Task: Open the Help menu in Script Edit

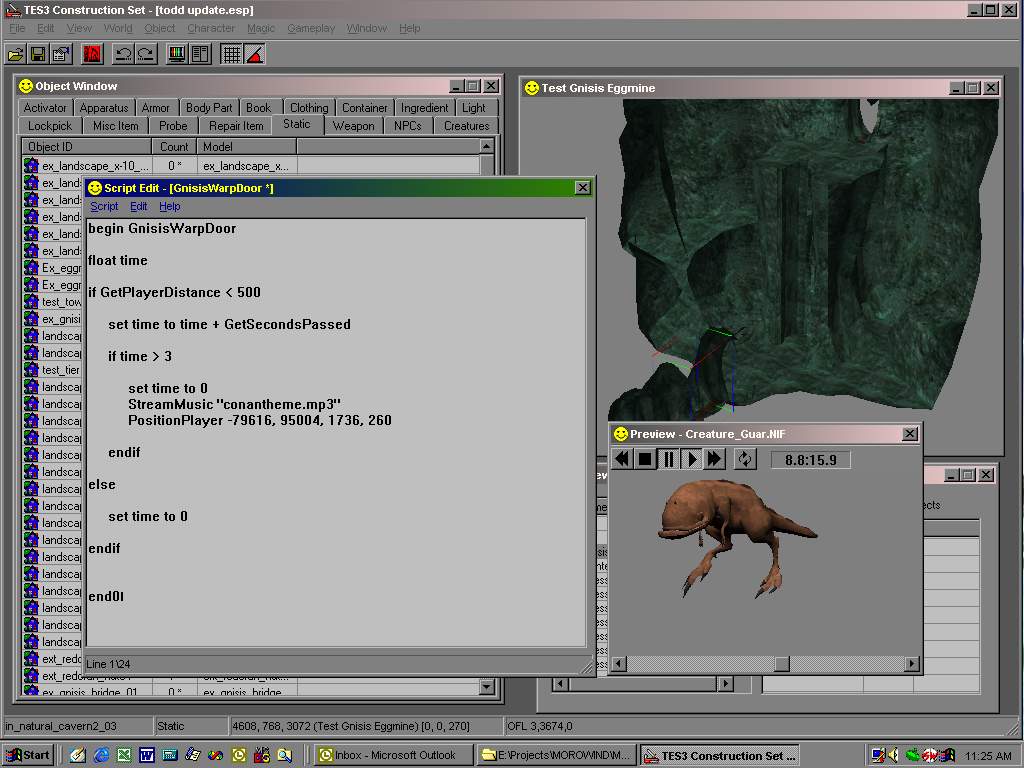Action: point(170,206)
